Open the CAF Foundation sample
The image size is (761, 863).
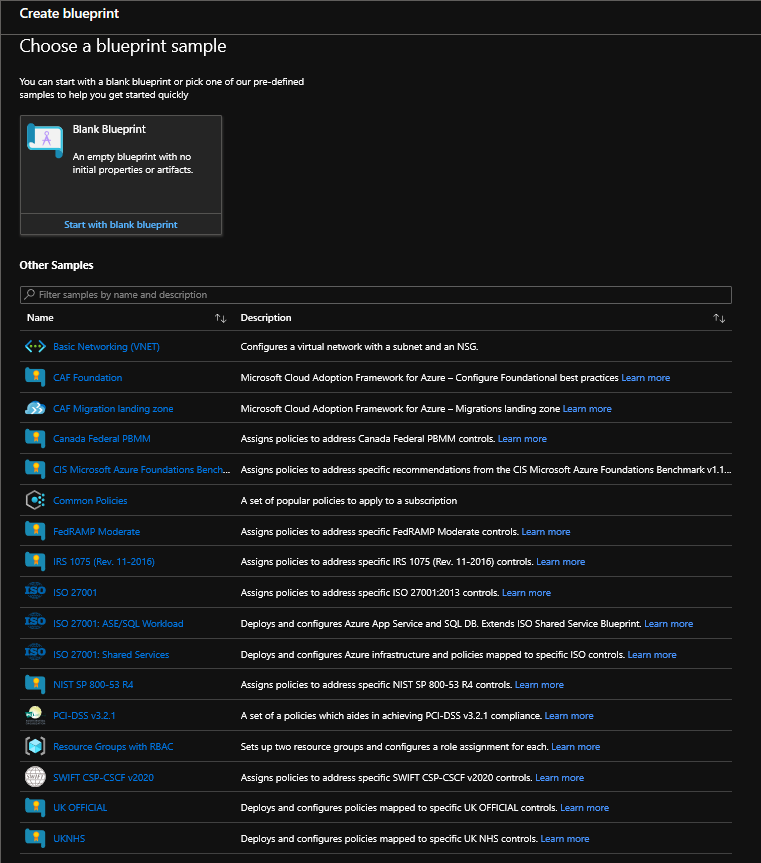pos(87,378)
